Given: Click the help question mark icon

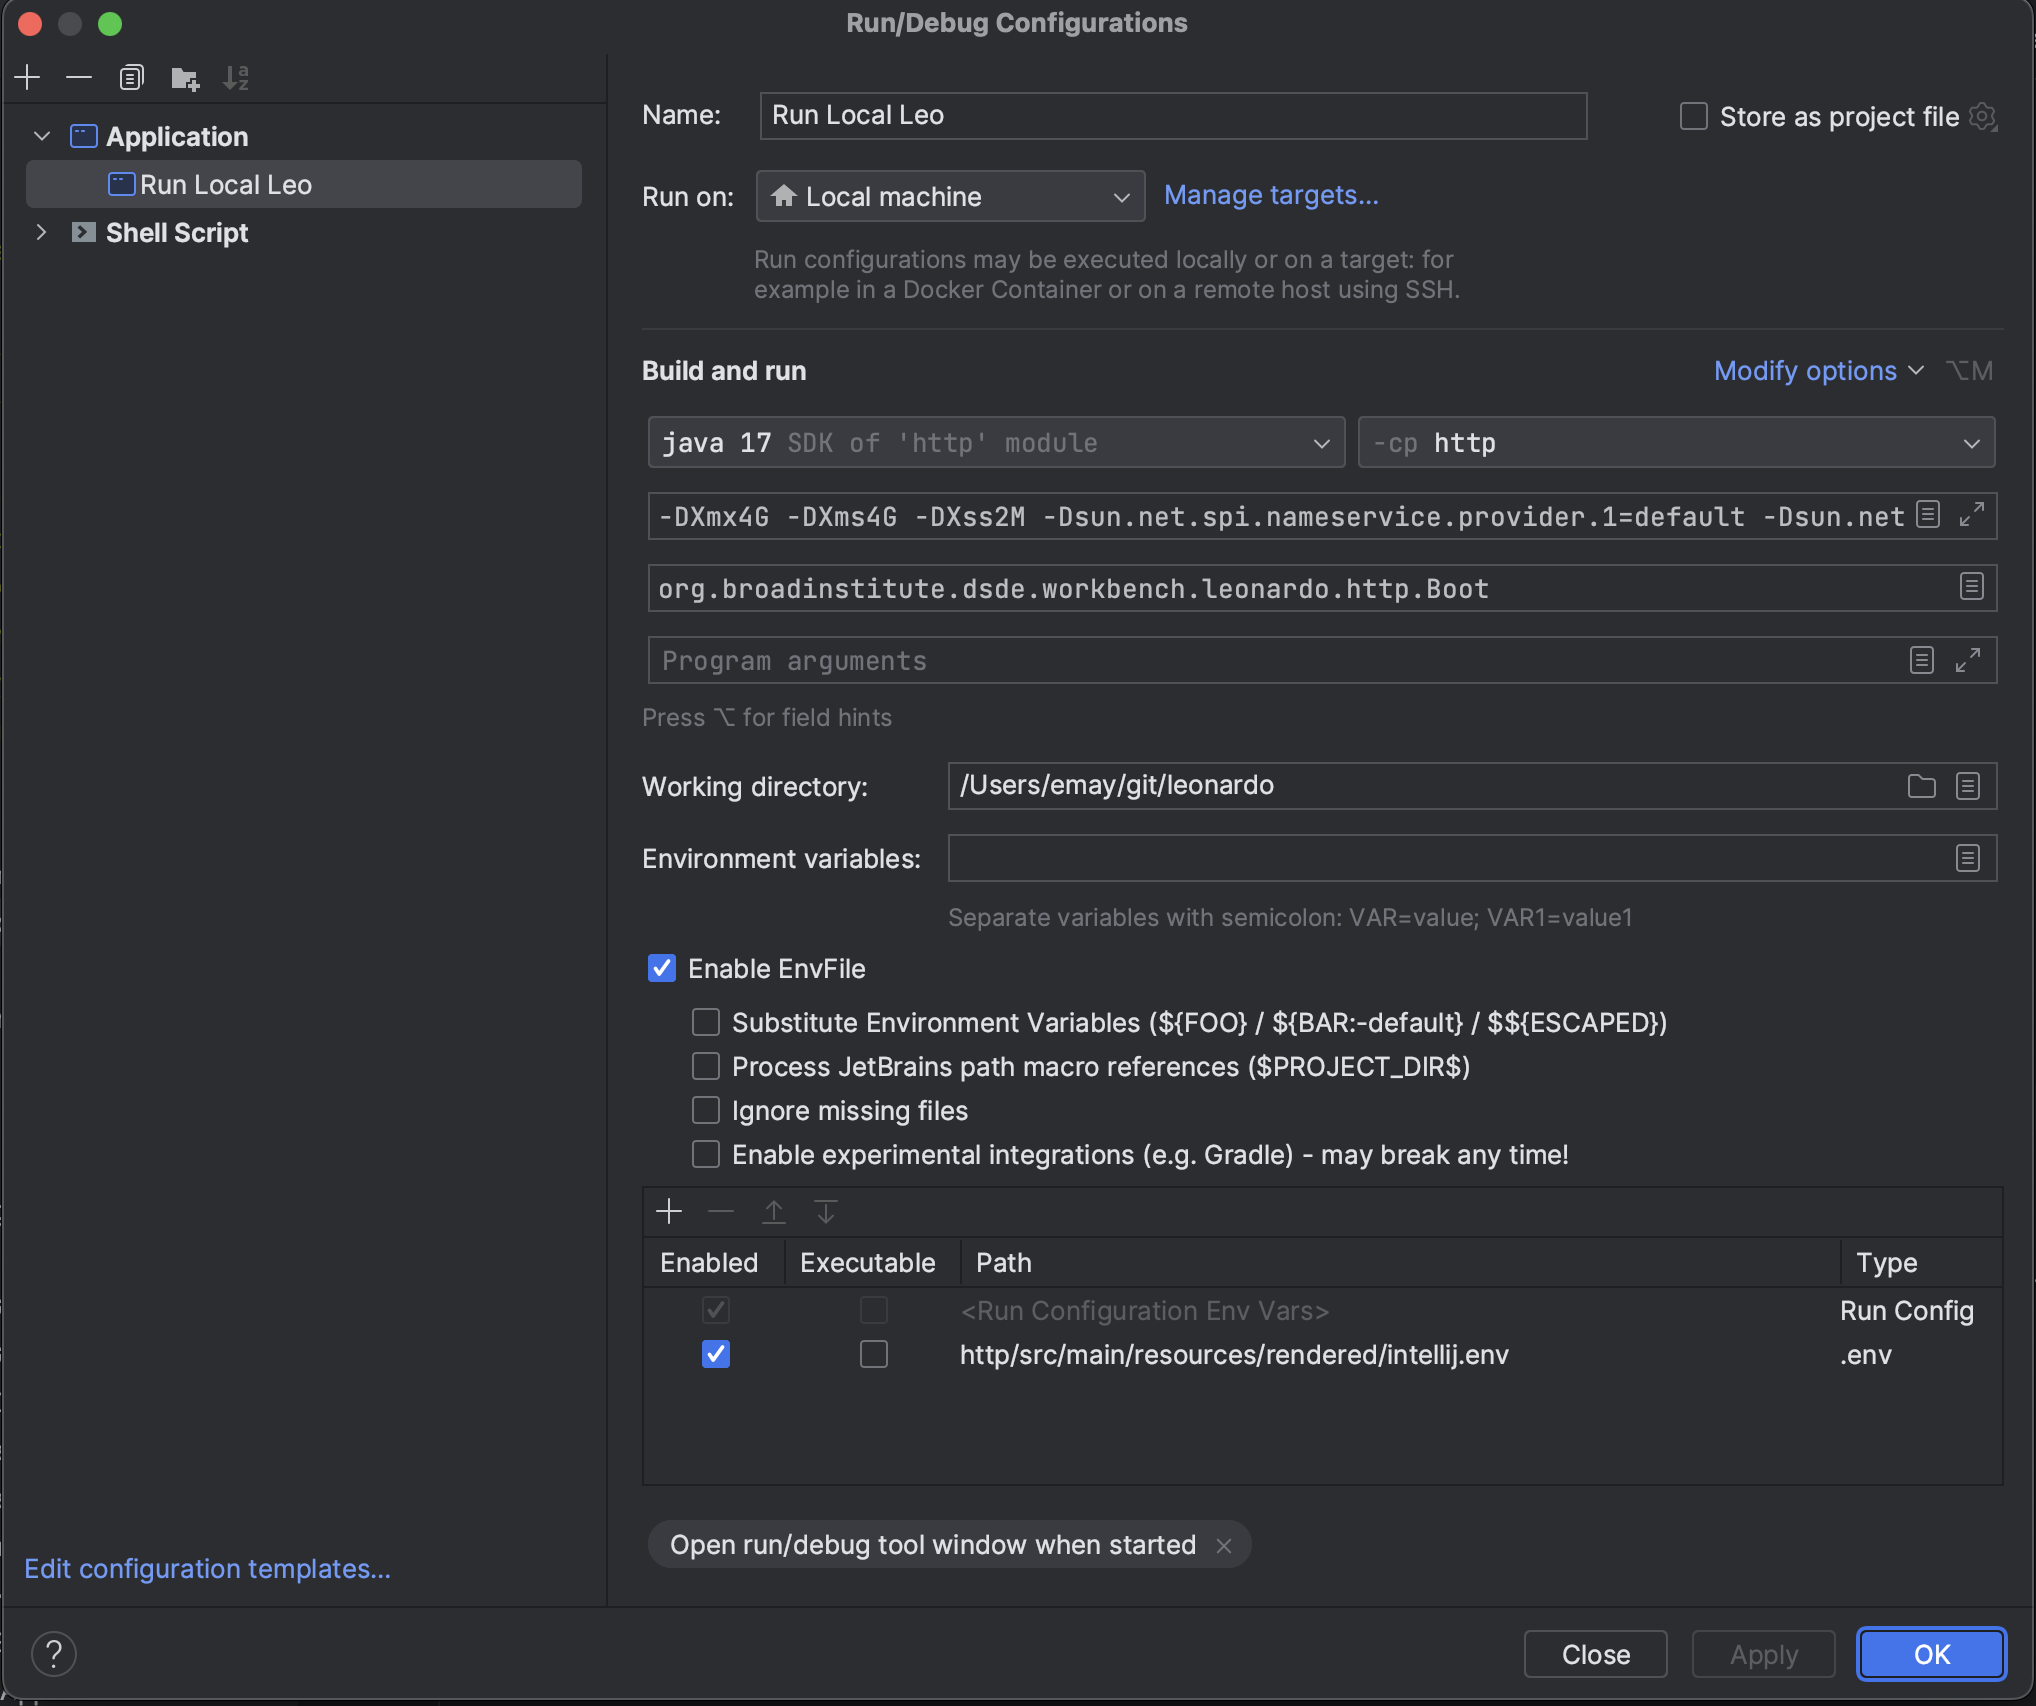Looking at the screenshot, I should [x=54, y=1654].
